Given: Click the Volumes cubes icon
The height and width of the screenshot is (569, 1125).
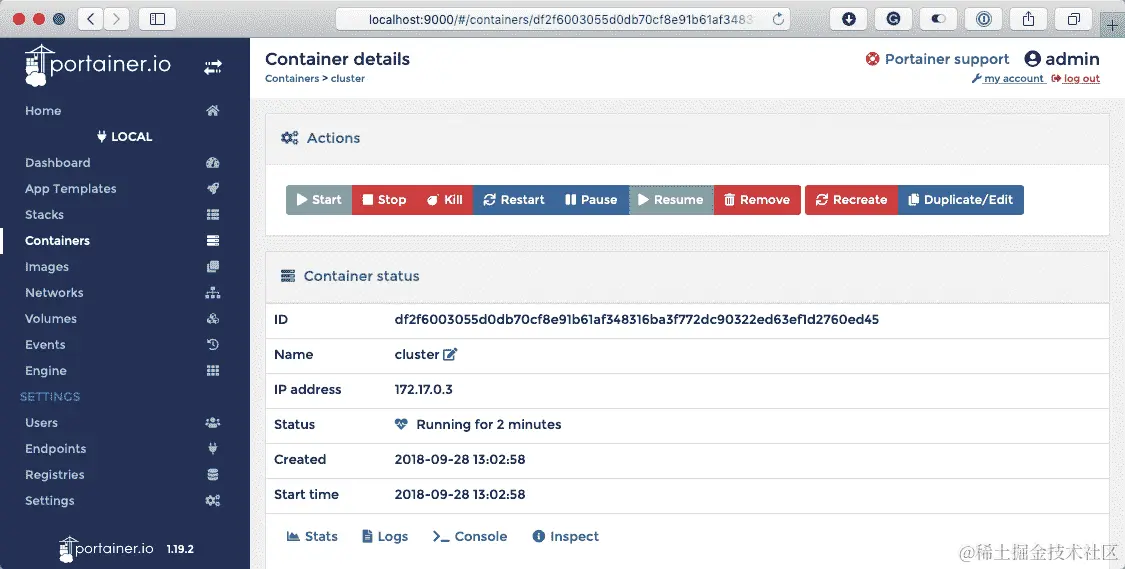Looking at the screenshot, I should pyautogui.click(x=212, y=319).
